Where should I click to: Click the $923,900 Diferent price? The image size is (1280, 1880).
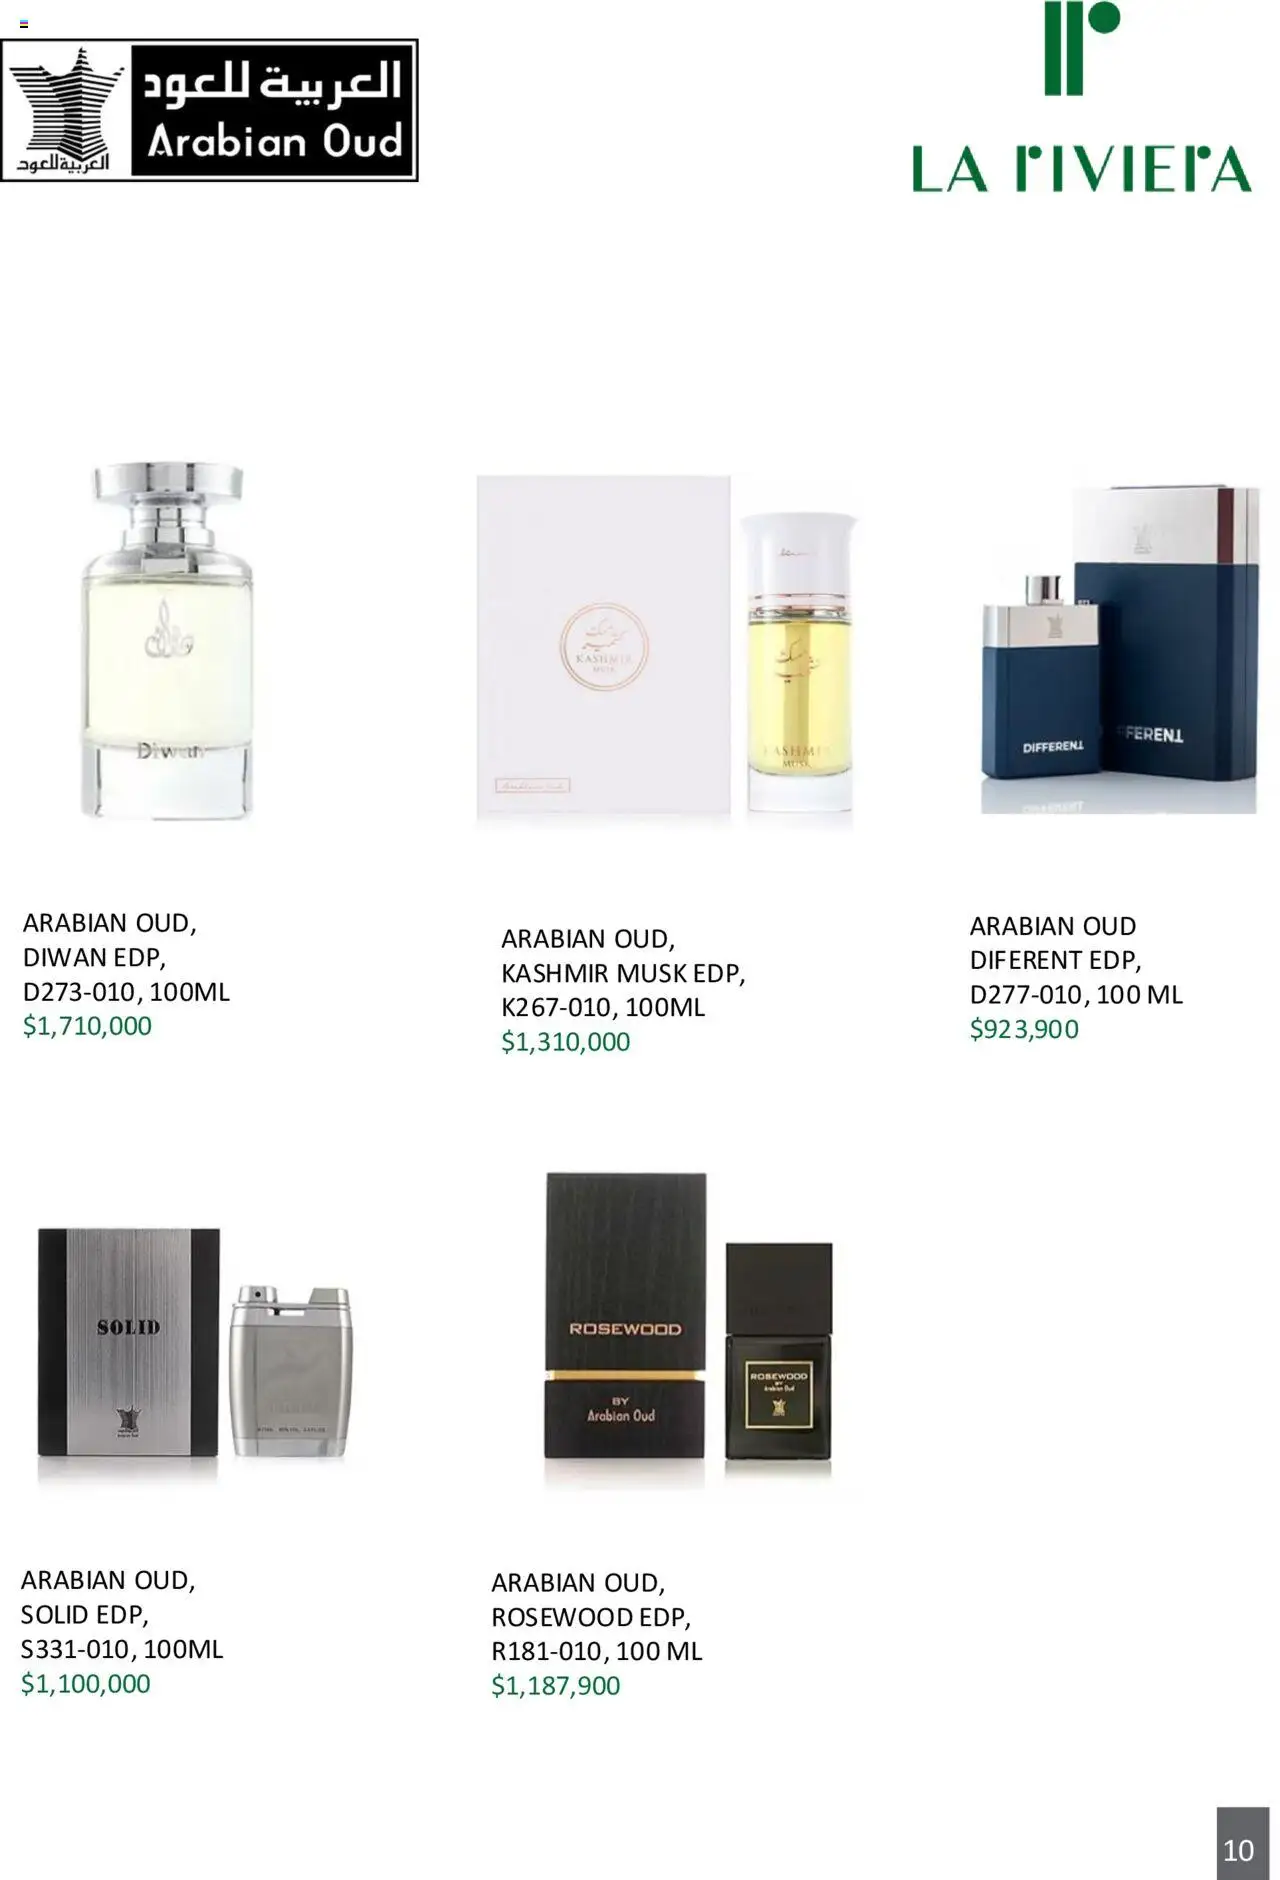1024,1029
